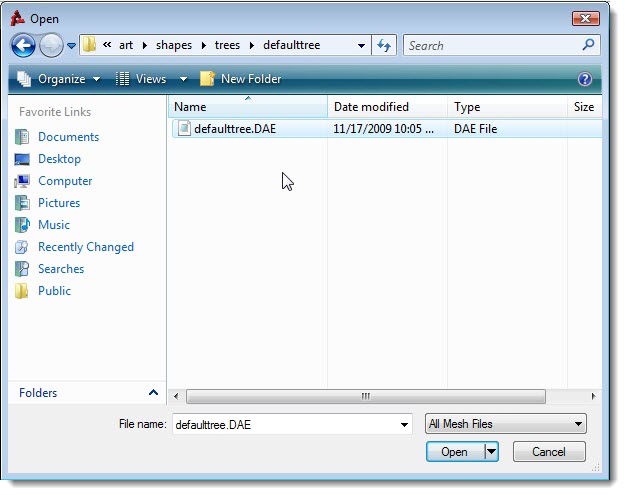Image resolution: width=625 pixels, height=495 pixels.
Task: Open Documents favorite link
Action: (x=69, y=137)
